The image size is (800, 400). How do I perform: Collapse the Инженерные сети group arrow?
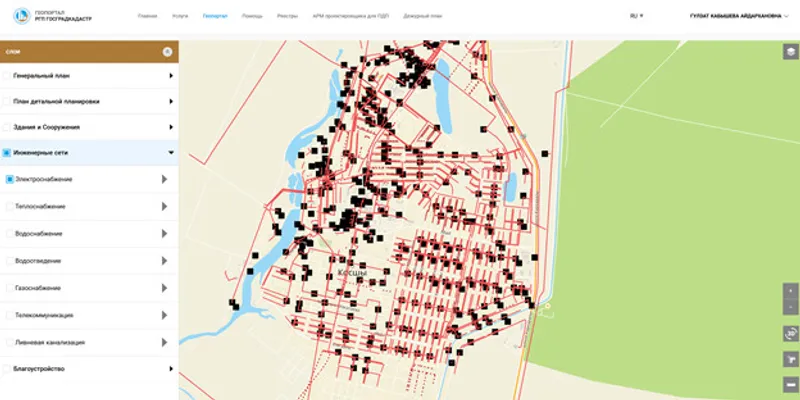[x=171, y=153]
